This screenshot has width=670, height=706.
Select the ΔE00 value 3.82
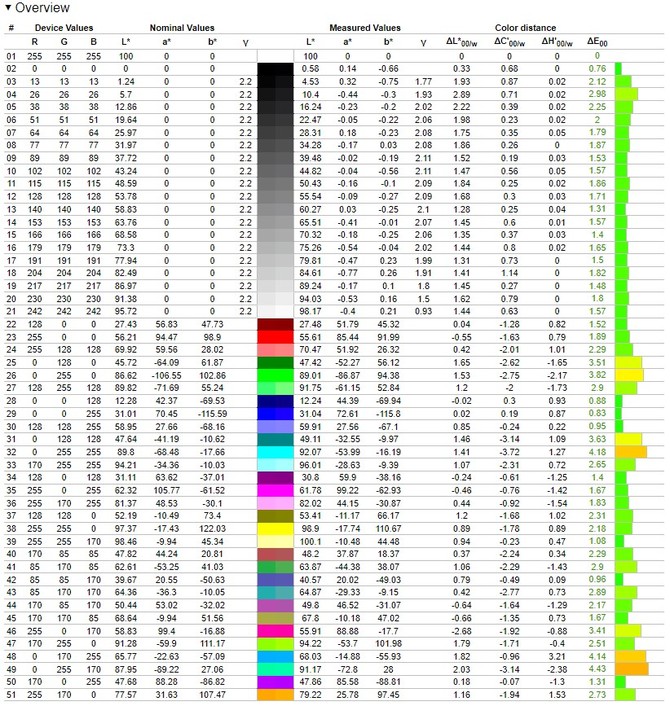point(597,376)
